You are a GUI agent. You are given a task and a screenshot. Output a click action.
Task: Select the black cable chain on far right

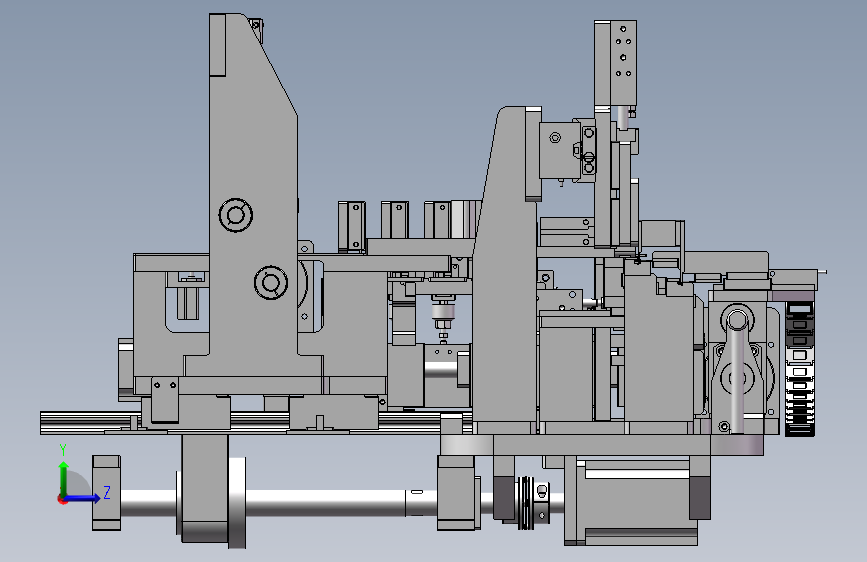[x=800, y=369]
